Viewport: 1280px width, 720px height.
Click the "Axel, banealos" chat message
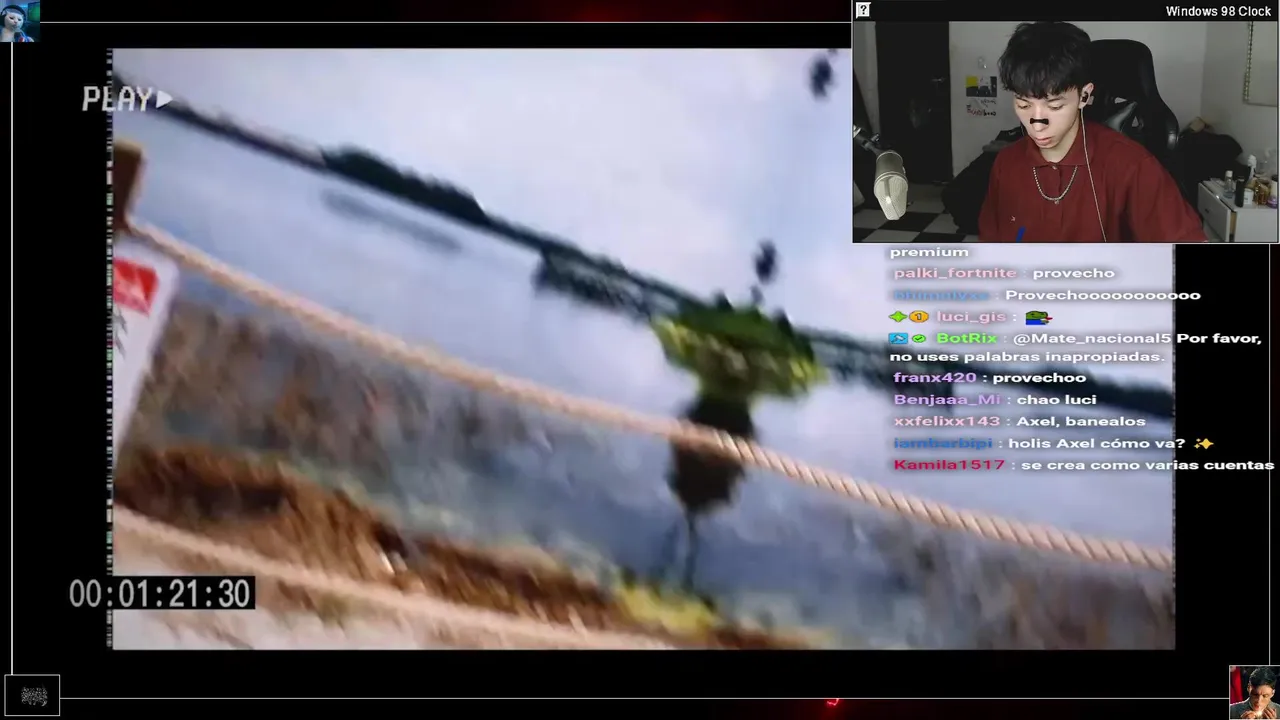(x=1081, y=421)
